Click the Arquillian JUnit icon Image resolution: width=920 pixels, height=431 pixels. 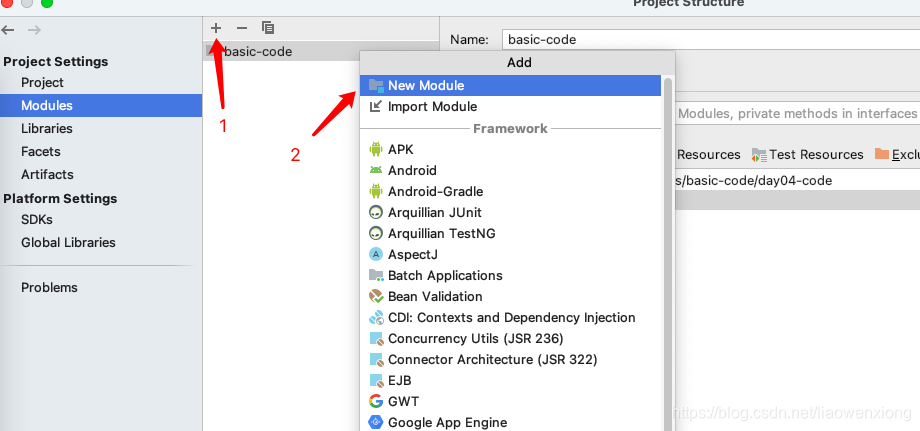pyautogui.click(x=376, y=212)
